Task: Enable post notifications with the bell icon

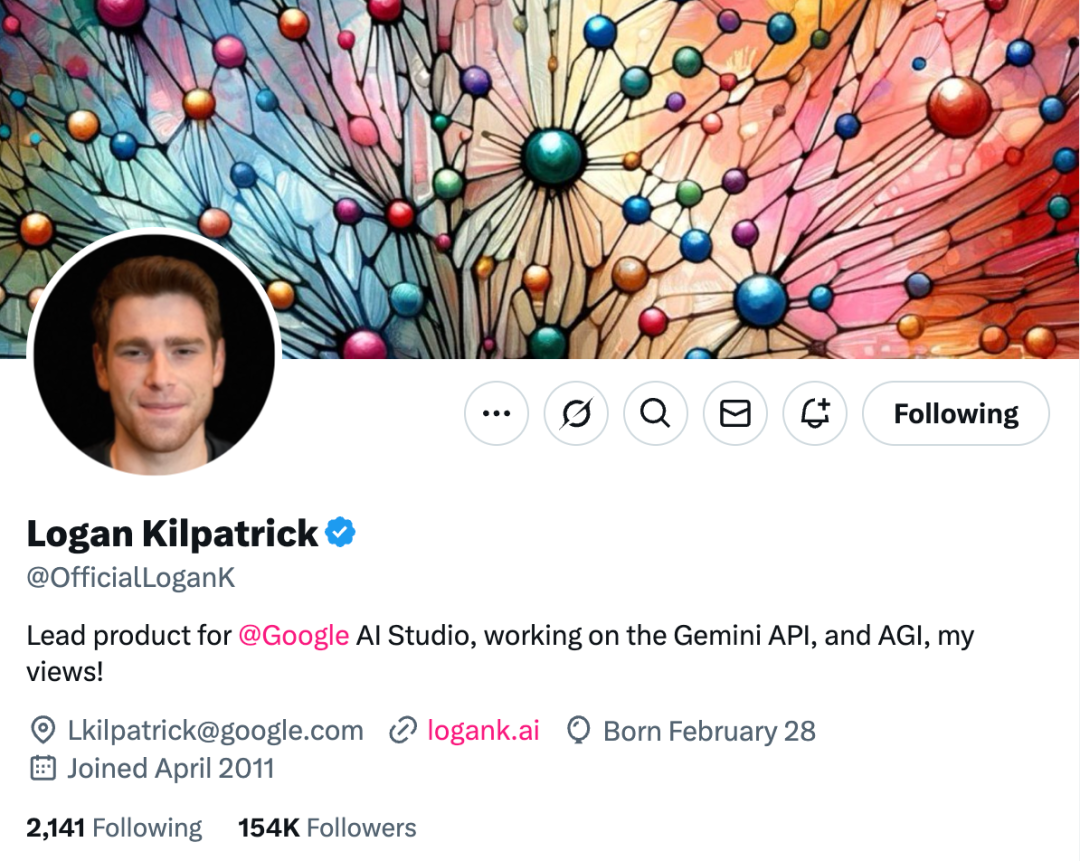Action: tap(815, 413)
